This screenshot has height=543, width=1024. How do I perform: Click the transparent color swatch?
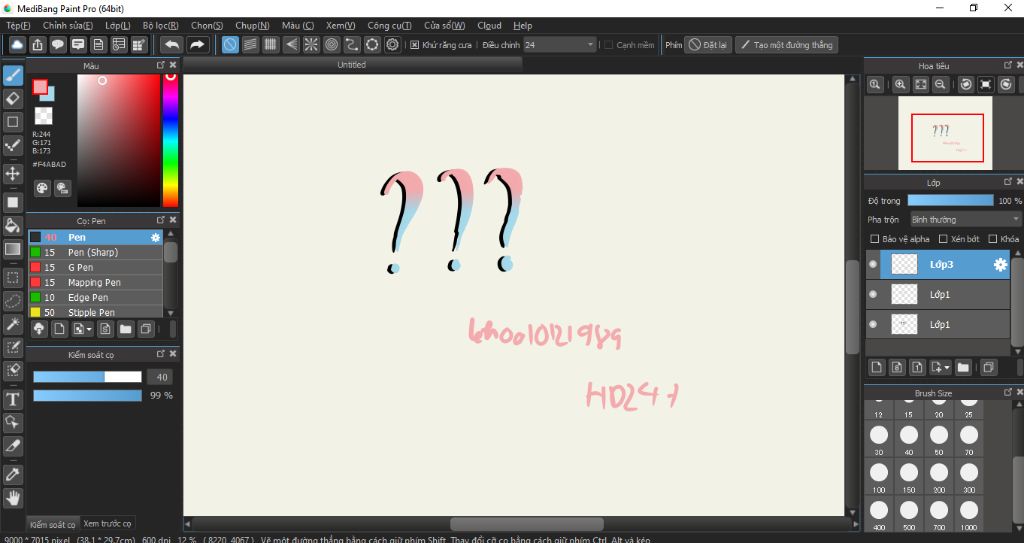43,116
